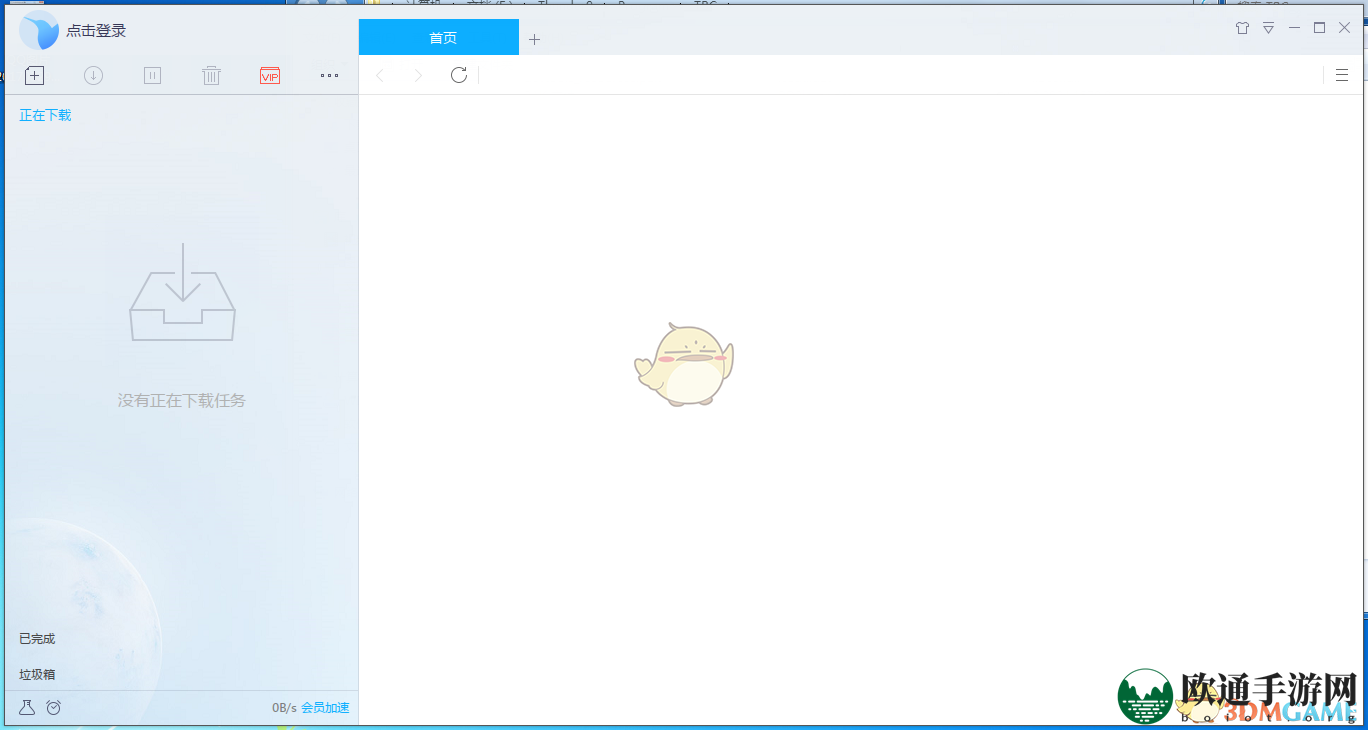Create a new download task
The height and width of the screenshot is (730, 1368).
click(x=35, y=75)
